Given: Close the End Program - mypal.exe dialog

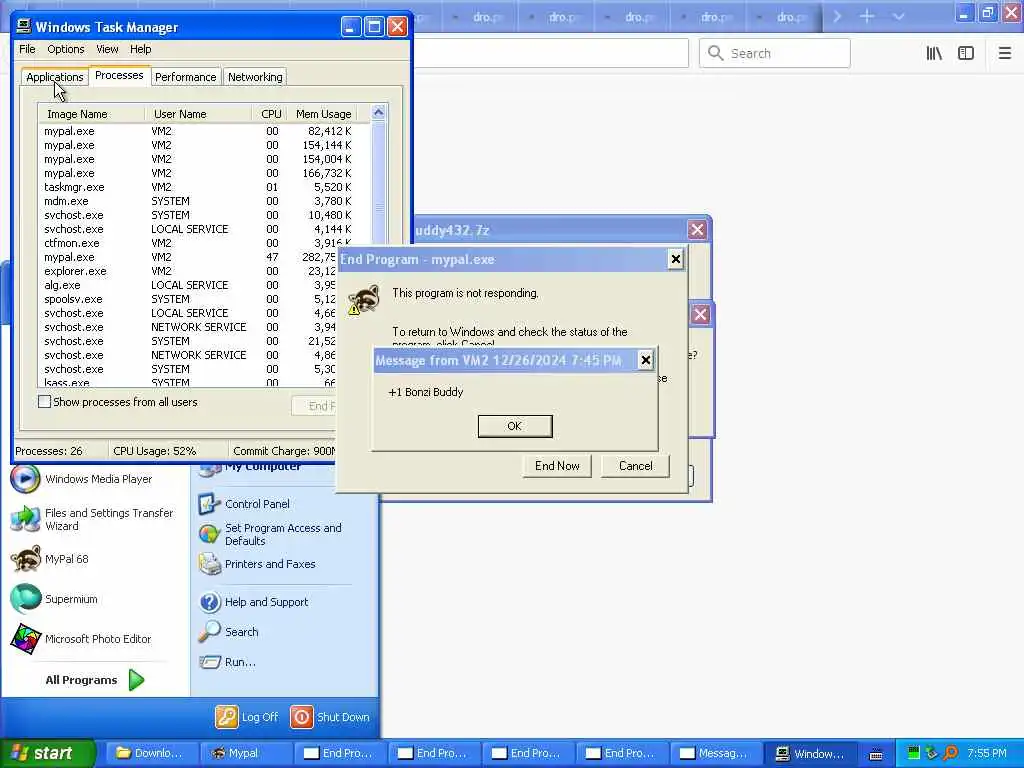Looking at the screenshot, I should (x=675, y=259).
